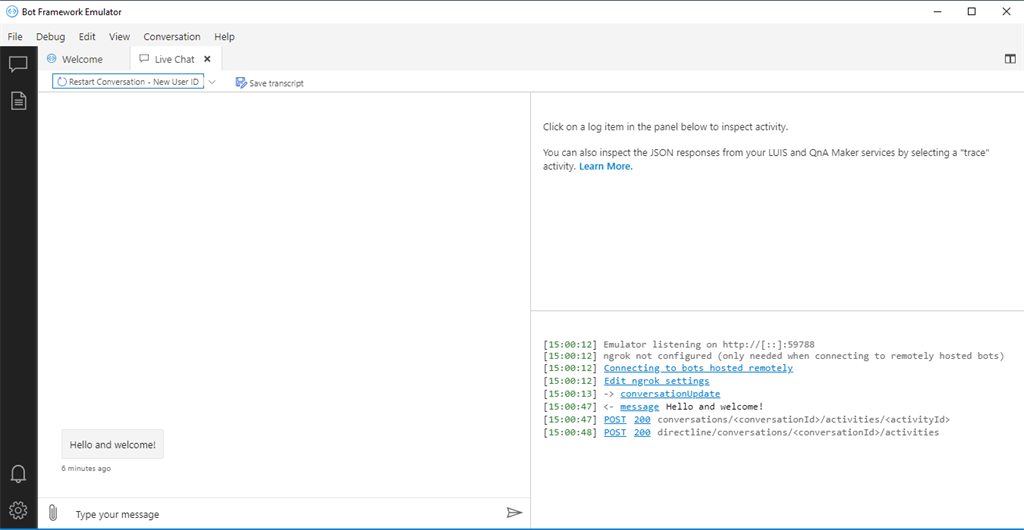The image size is (1024, 530).
Task: Click Restart Conversation - New User ID button
Action: [x=128, y=82]
